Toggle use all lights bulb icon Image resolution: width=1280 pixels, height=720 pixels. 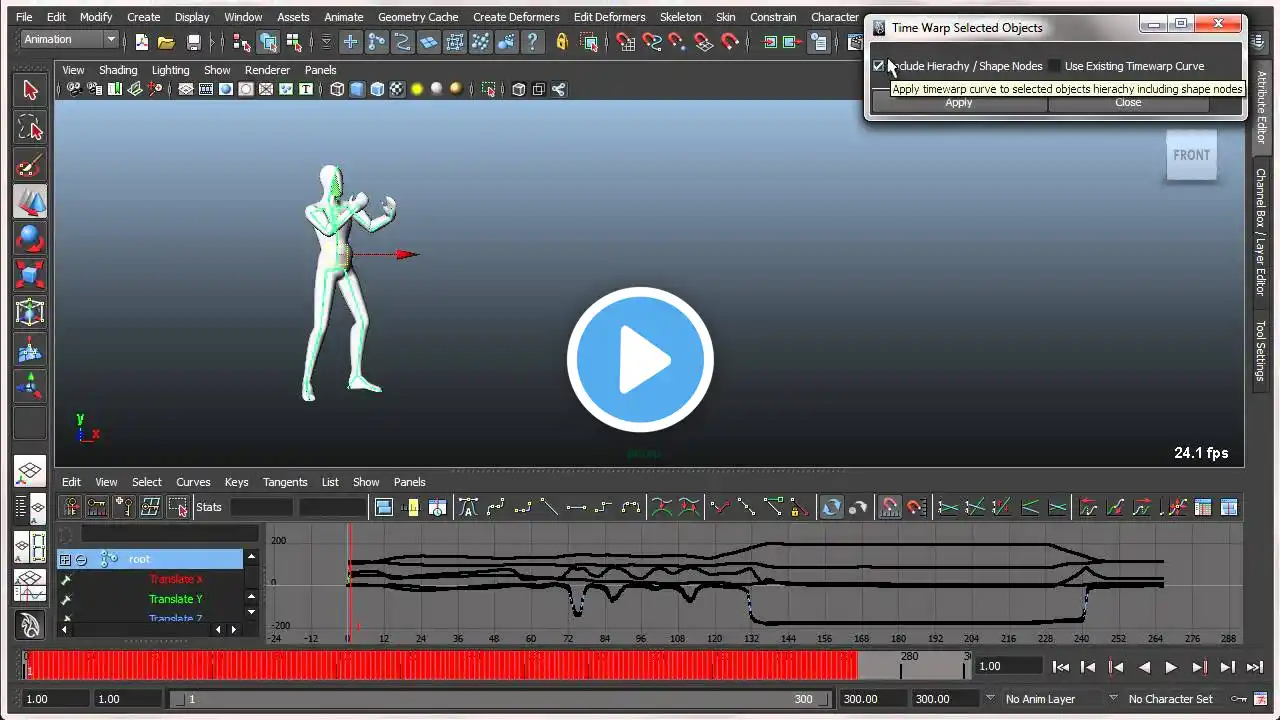(417, 89)
